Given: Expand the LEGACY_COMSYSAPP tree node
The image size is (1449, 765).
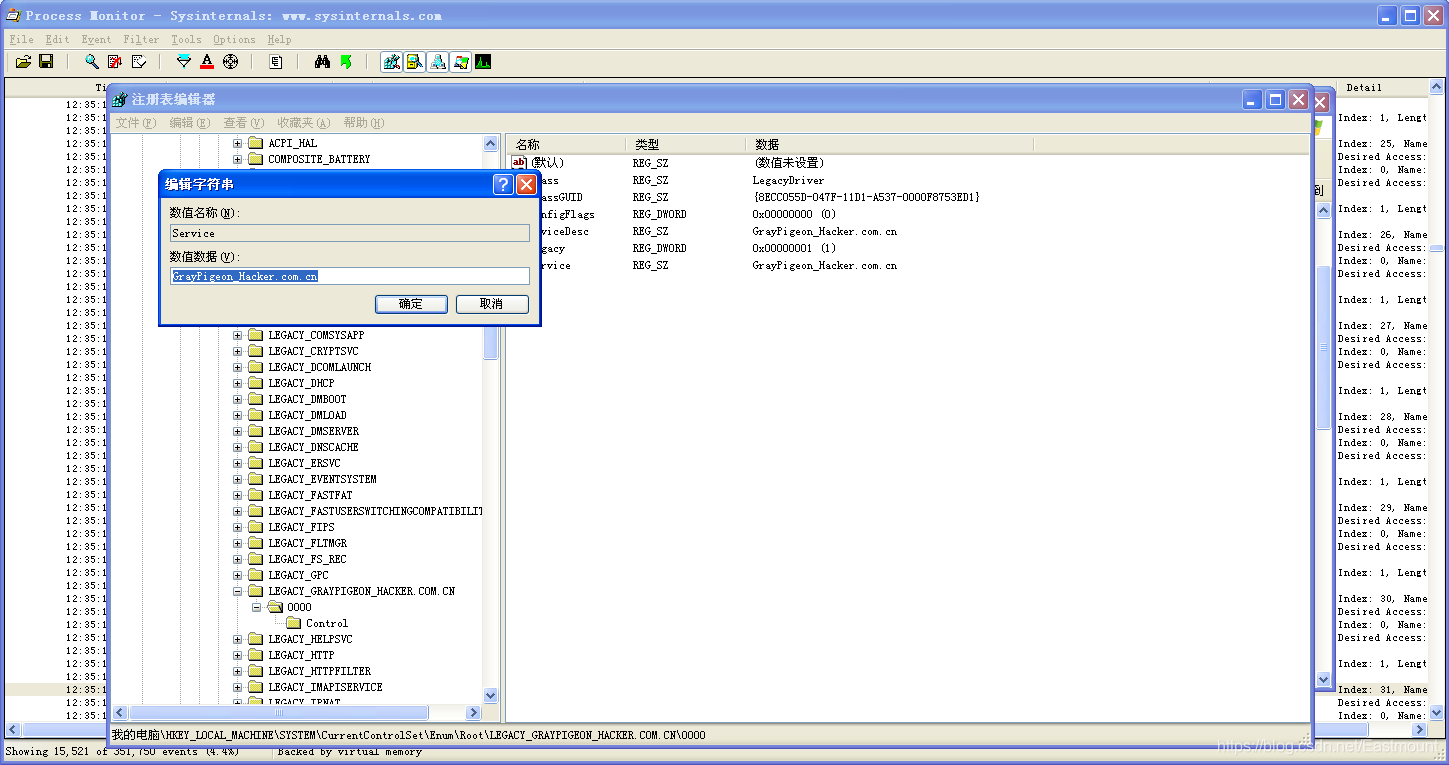Looking at the screenshot, I should coord(238,335).
